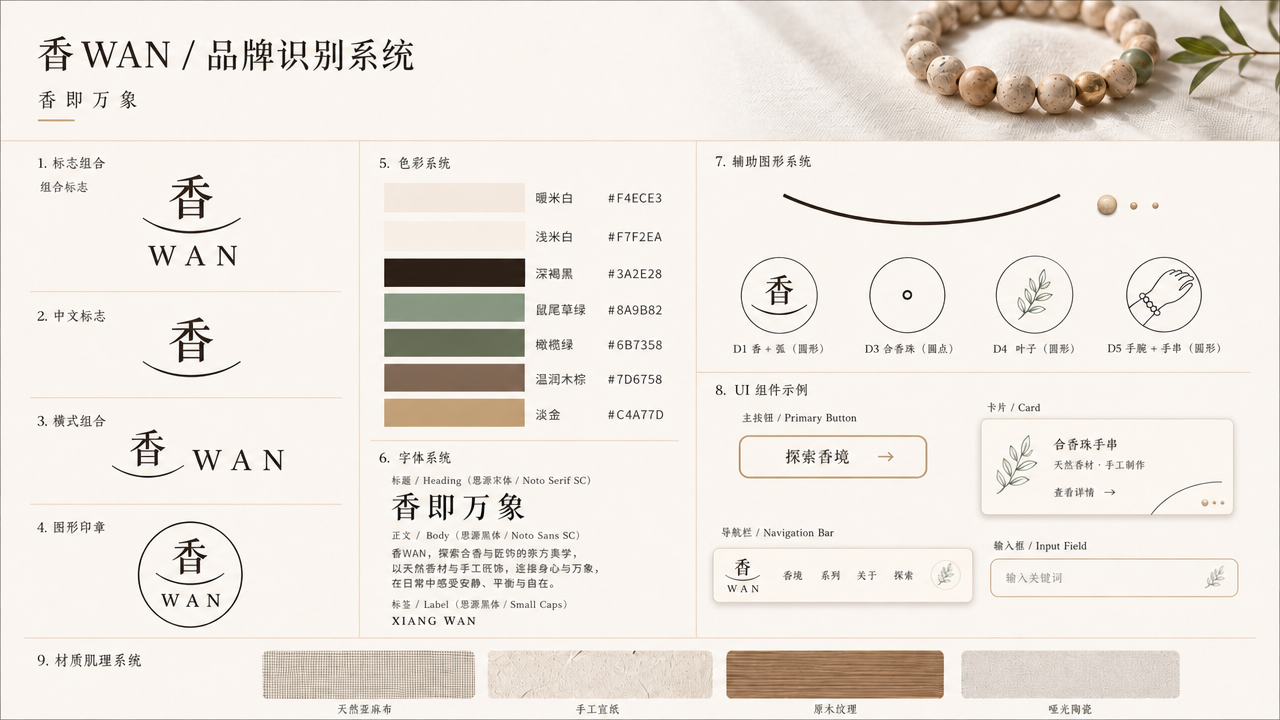The height and width of the screenshot is (720, 1280).
Task: Click the 9. 材质肌理系统 section heading
Action: 90,661
